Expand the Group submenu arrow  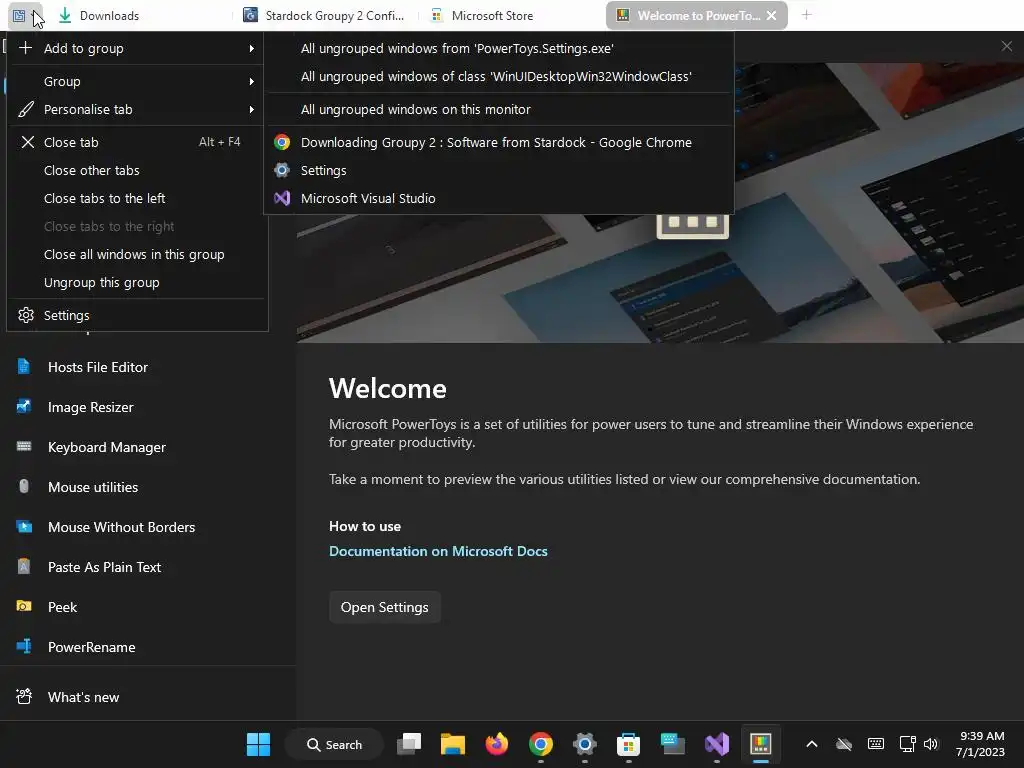click(251, 82)
